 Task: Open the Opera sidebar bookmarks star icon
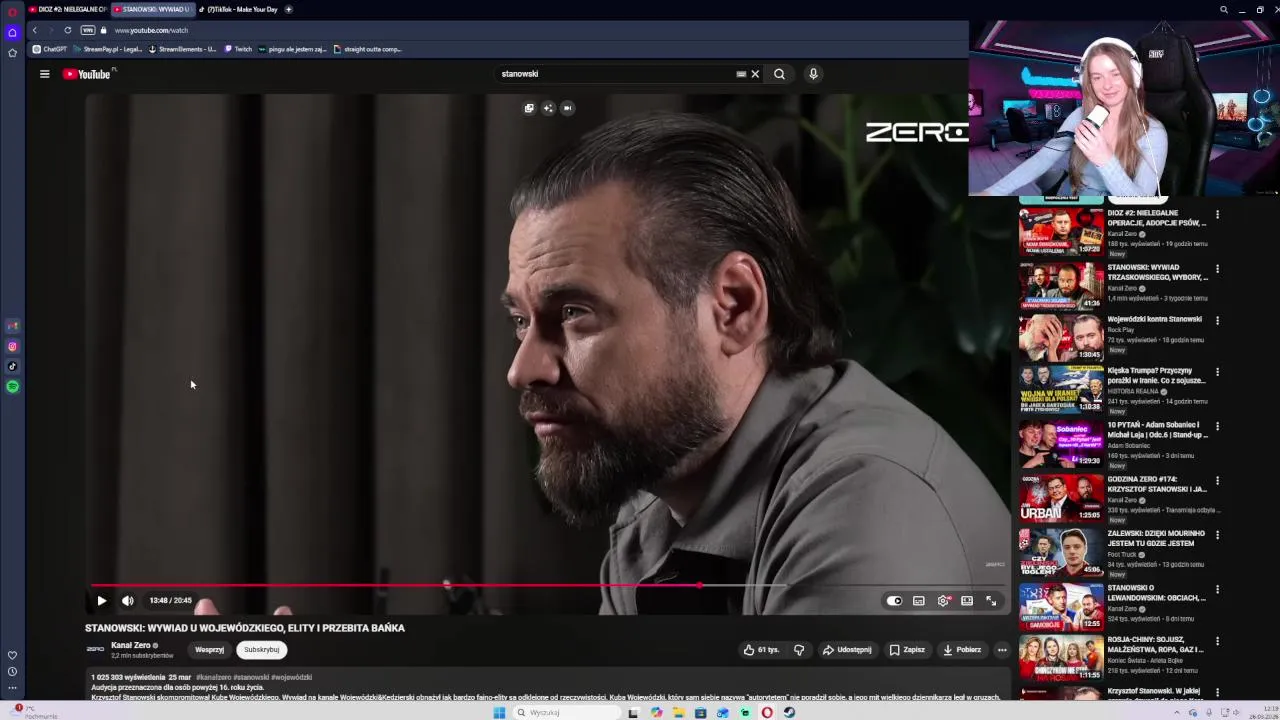coord(12,53)
